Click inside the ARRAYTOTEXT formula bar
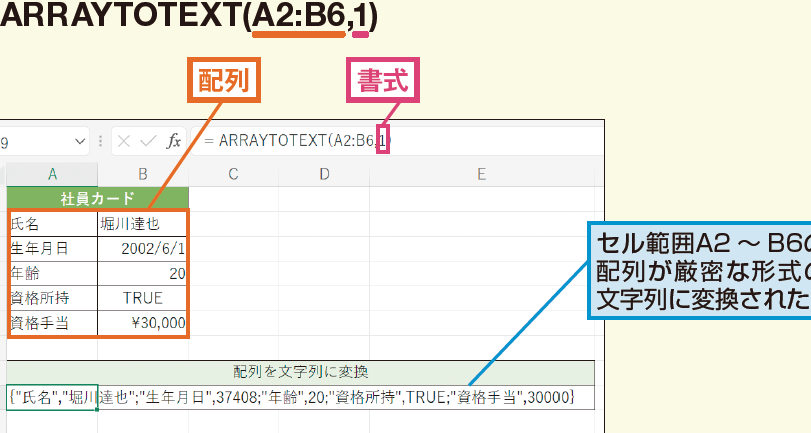Image resolution: width=811 pixels, height=433 pixels. click(397, 141)
